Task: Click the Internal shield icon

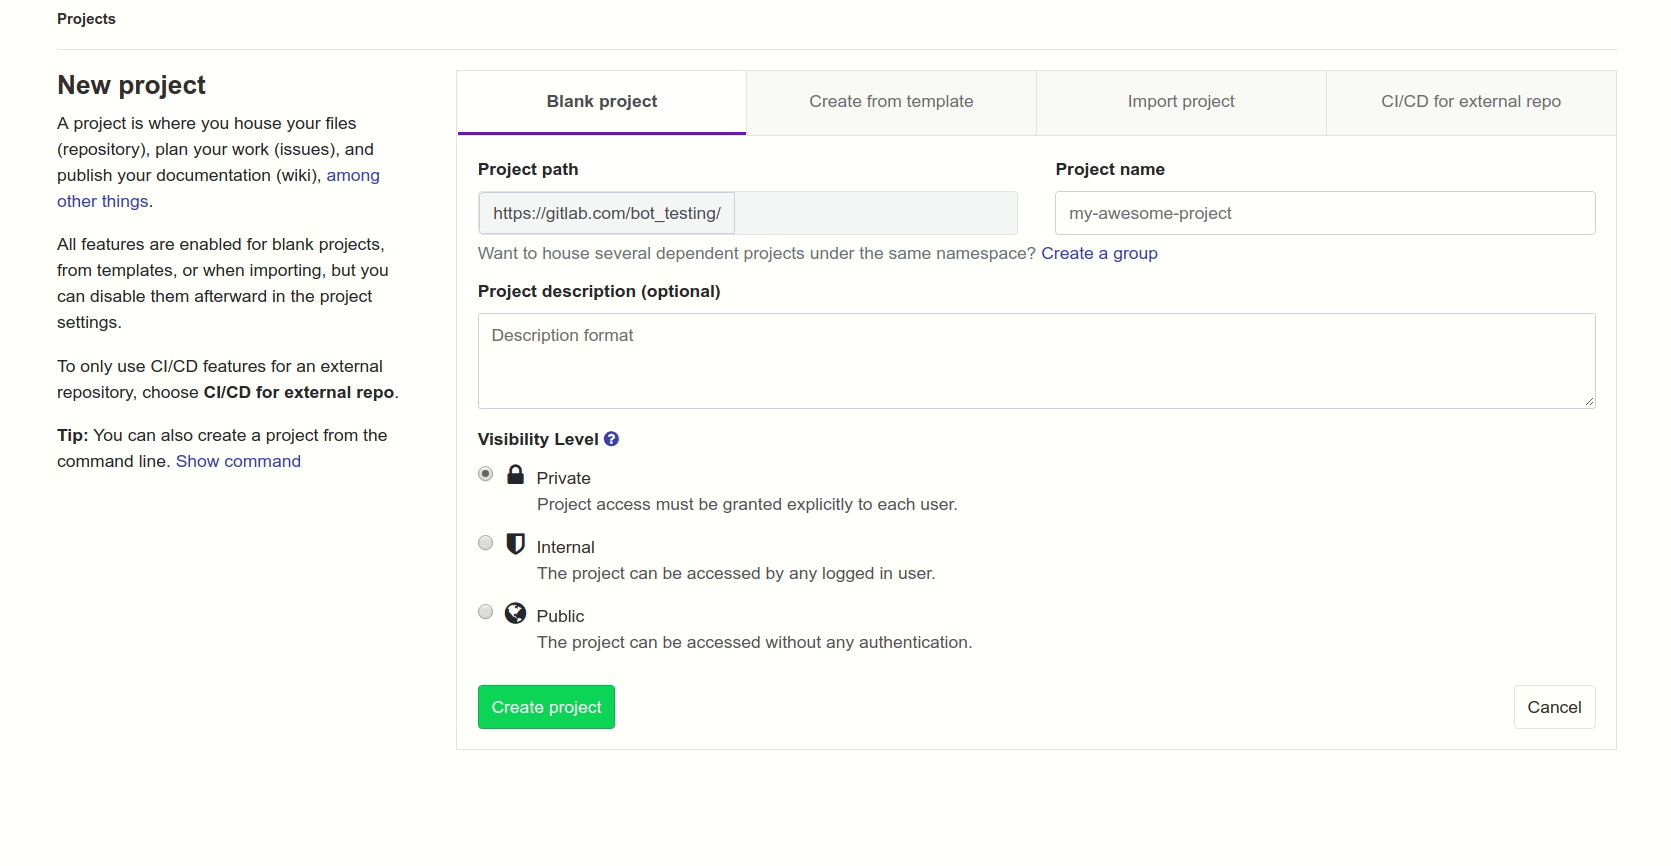Action: 515,544
